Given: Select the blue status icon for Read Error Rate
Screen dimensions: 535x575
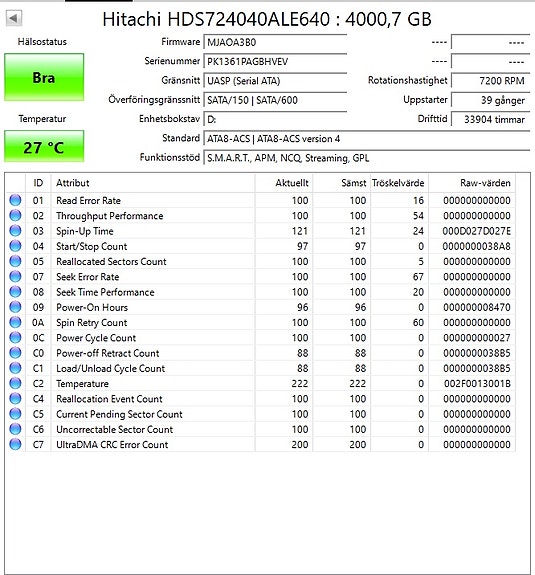Looking at the screenshot, I should coord(15,200).
